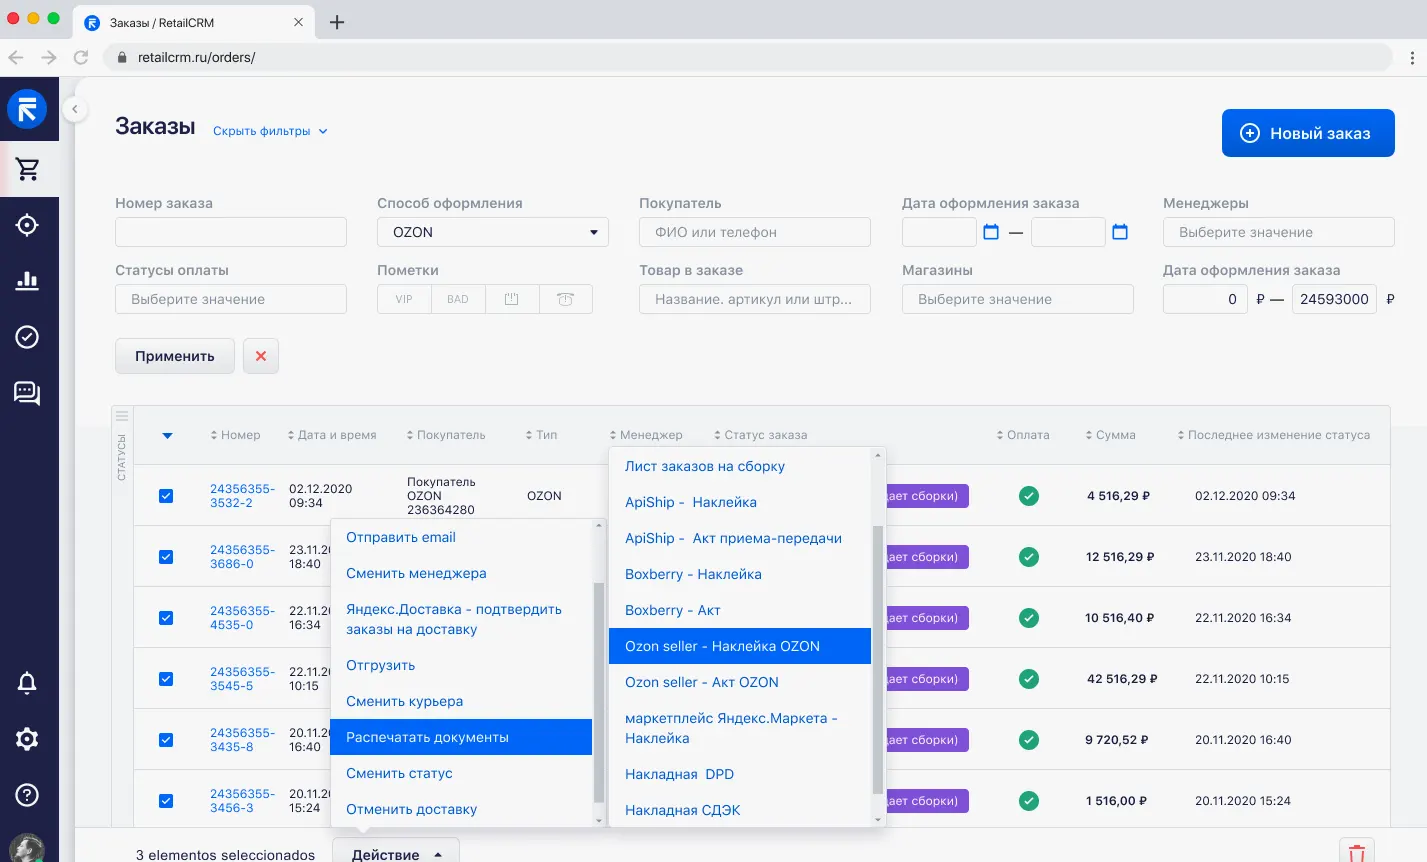Screen dimensions: 1427x862
Task: Open the Магазины select field
Action: [x=1018, y=299]
